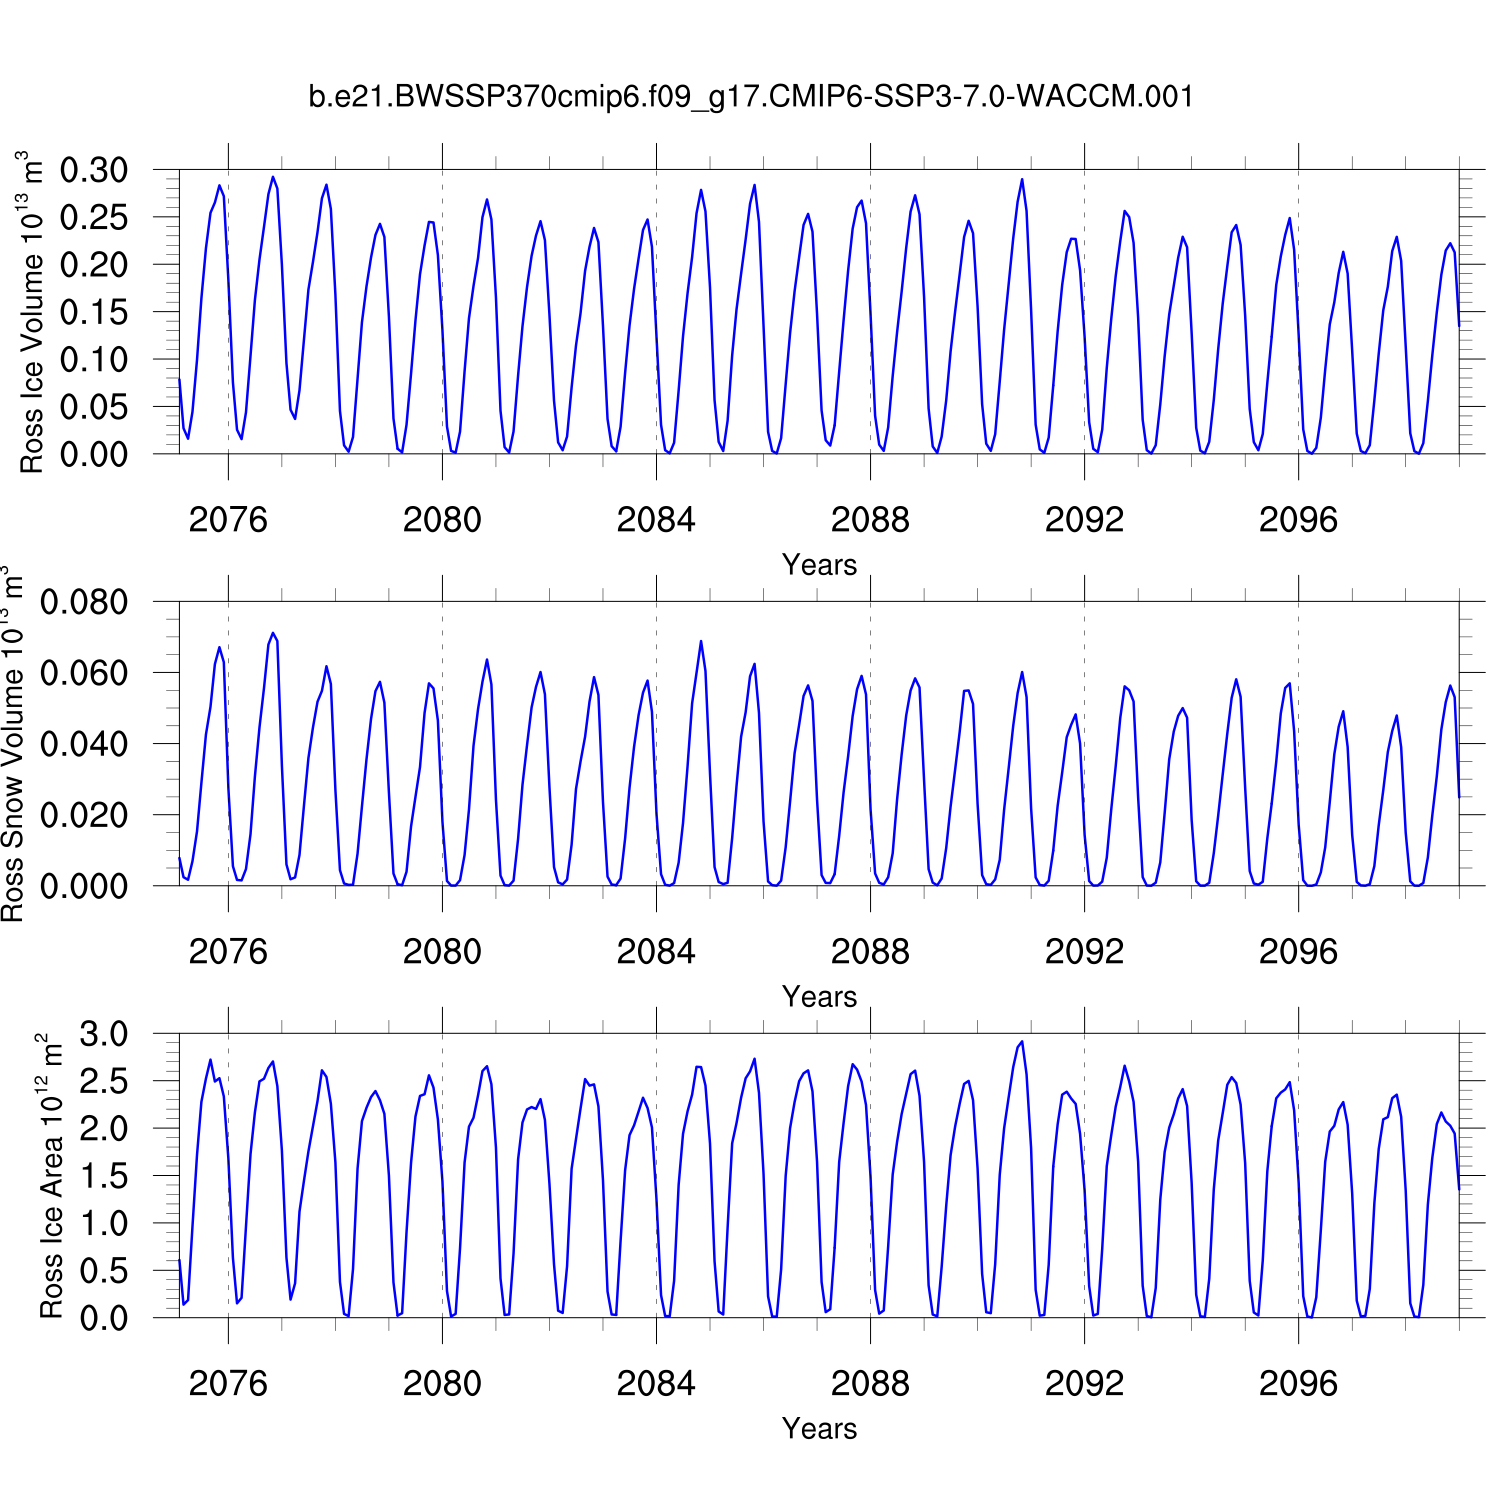The height and width of the screenshot is (1500, 1500).
Task: Select the 2076 tick label in the top panel
Action: 228,520
